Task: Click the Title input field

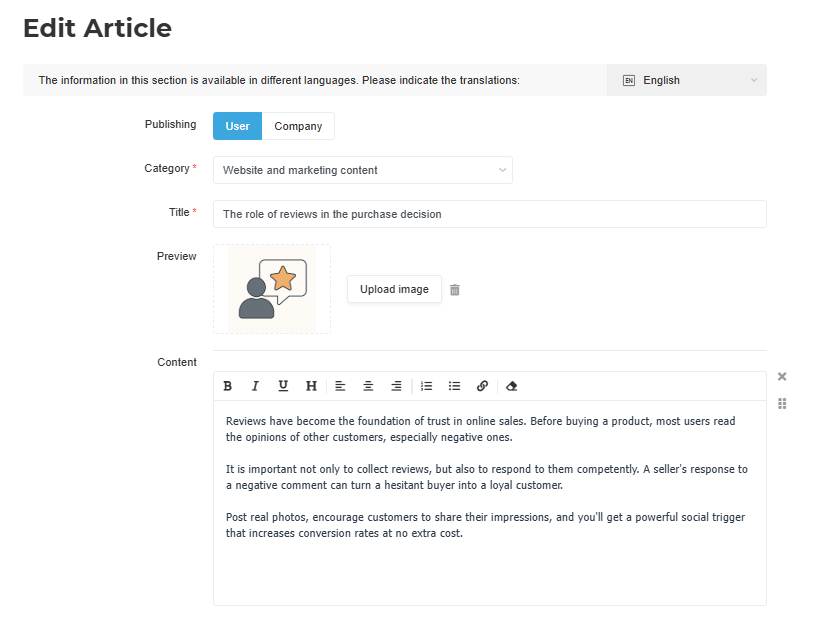Action: (489, 214)
